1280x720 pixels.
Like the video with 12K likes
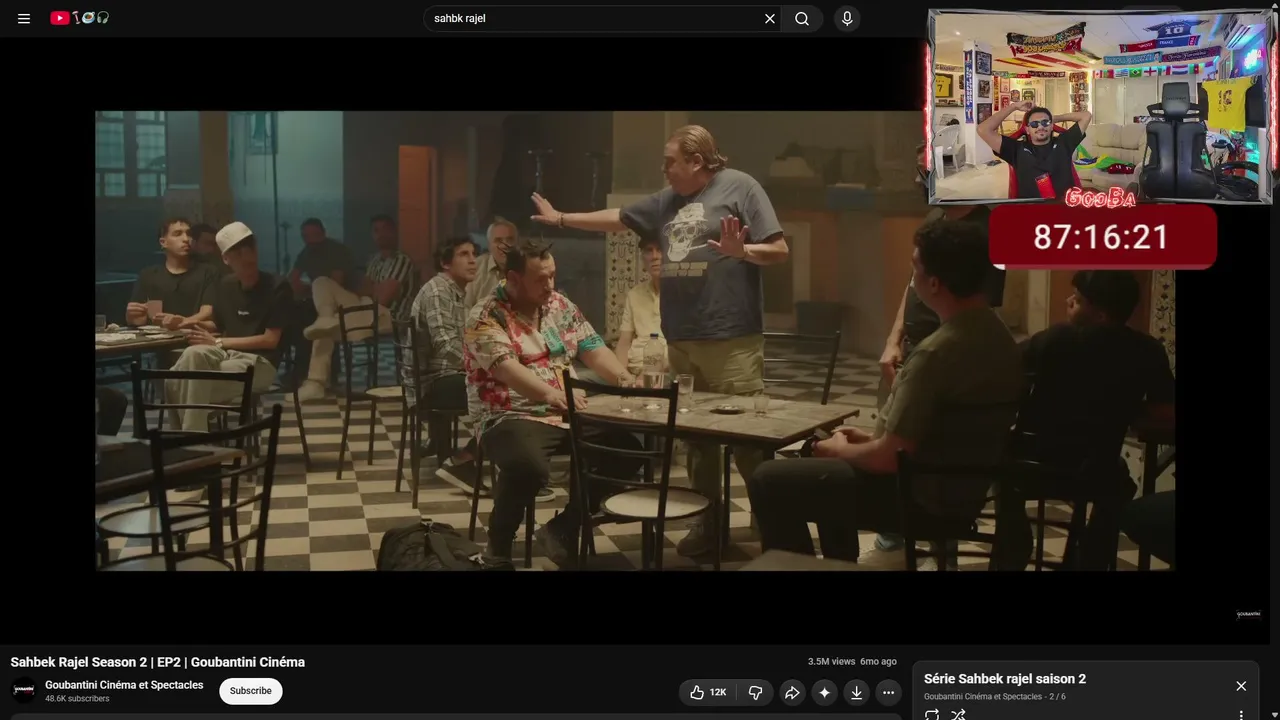tap(708, 692)
